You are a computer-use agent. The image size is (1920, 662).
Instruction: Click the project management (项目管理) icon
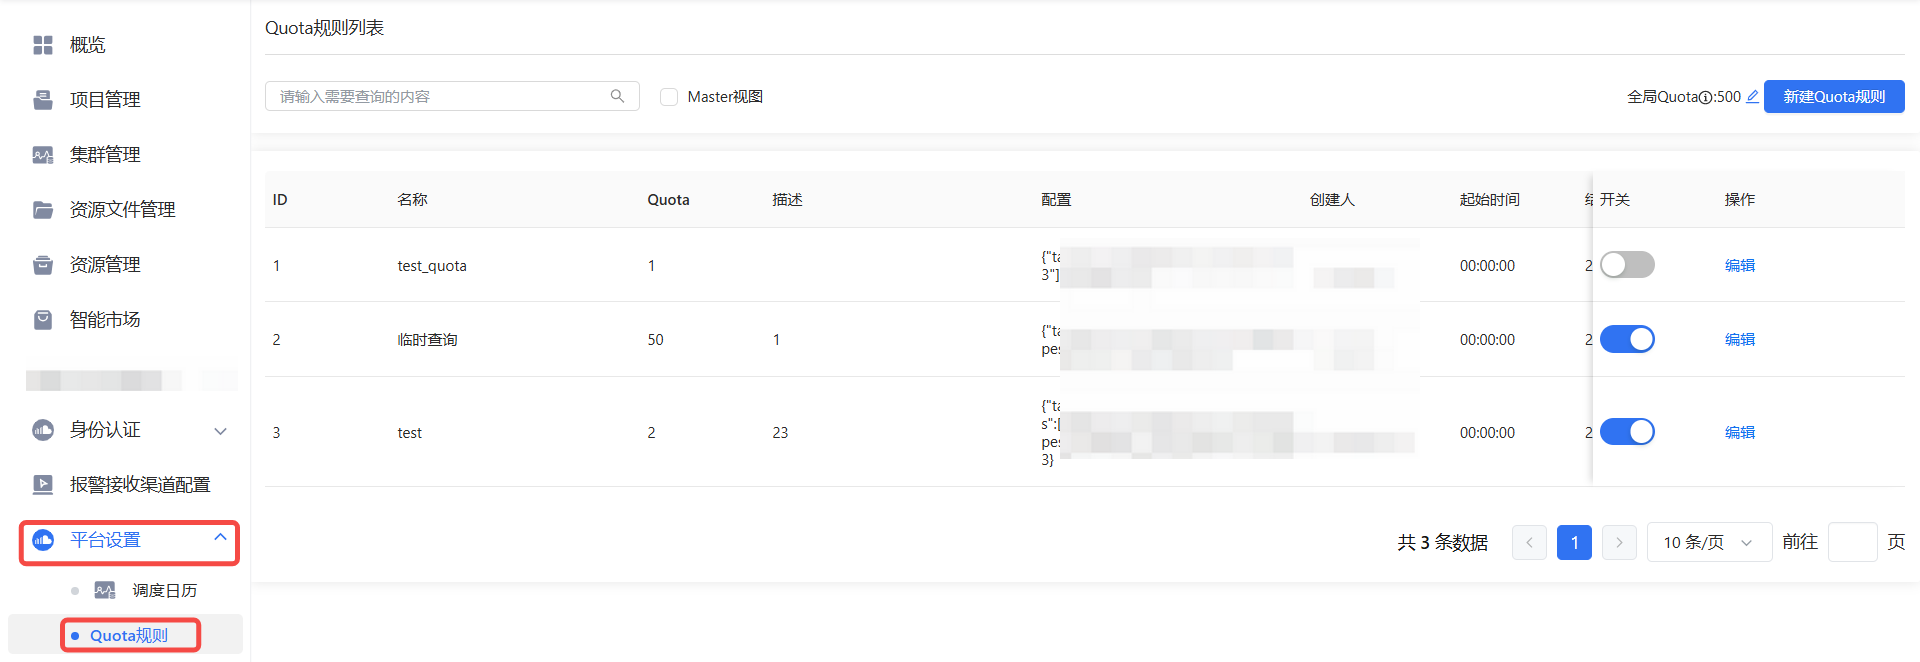43,100
